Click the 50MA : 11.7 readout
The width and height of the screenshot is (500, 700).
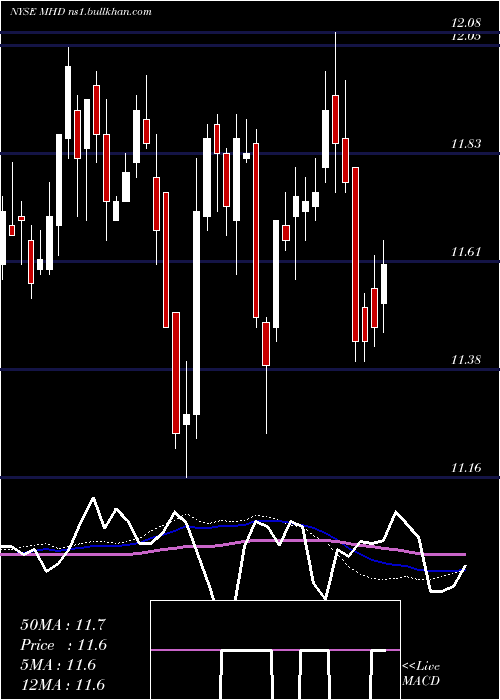click(x=63, y=625)
